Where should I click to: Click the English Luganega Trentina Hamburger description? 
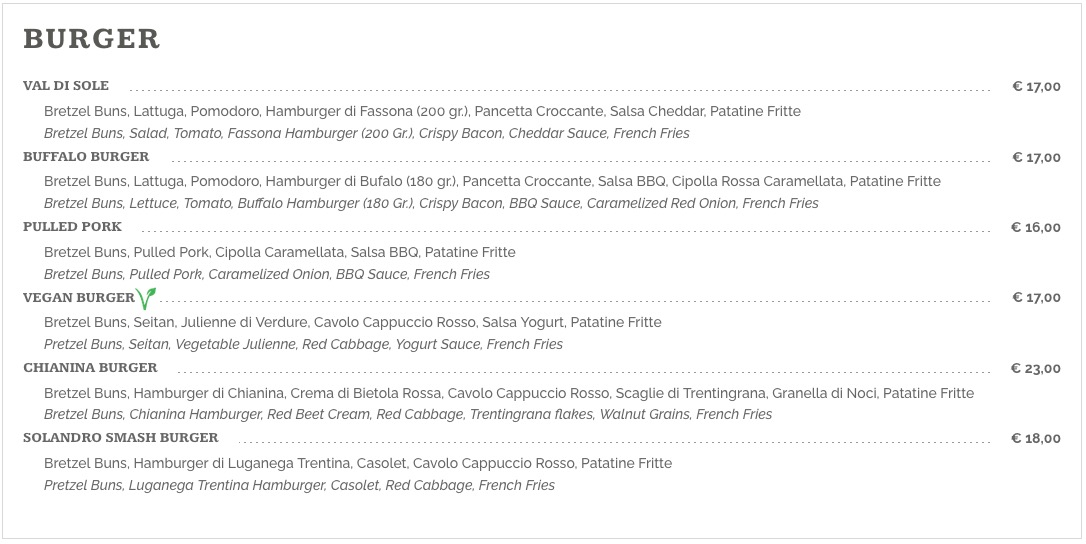(299, 486)
